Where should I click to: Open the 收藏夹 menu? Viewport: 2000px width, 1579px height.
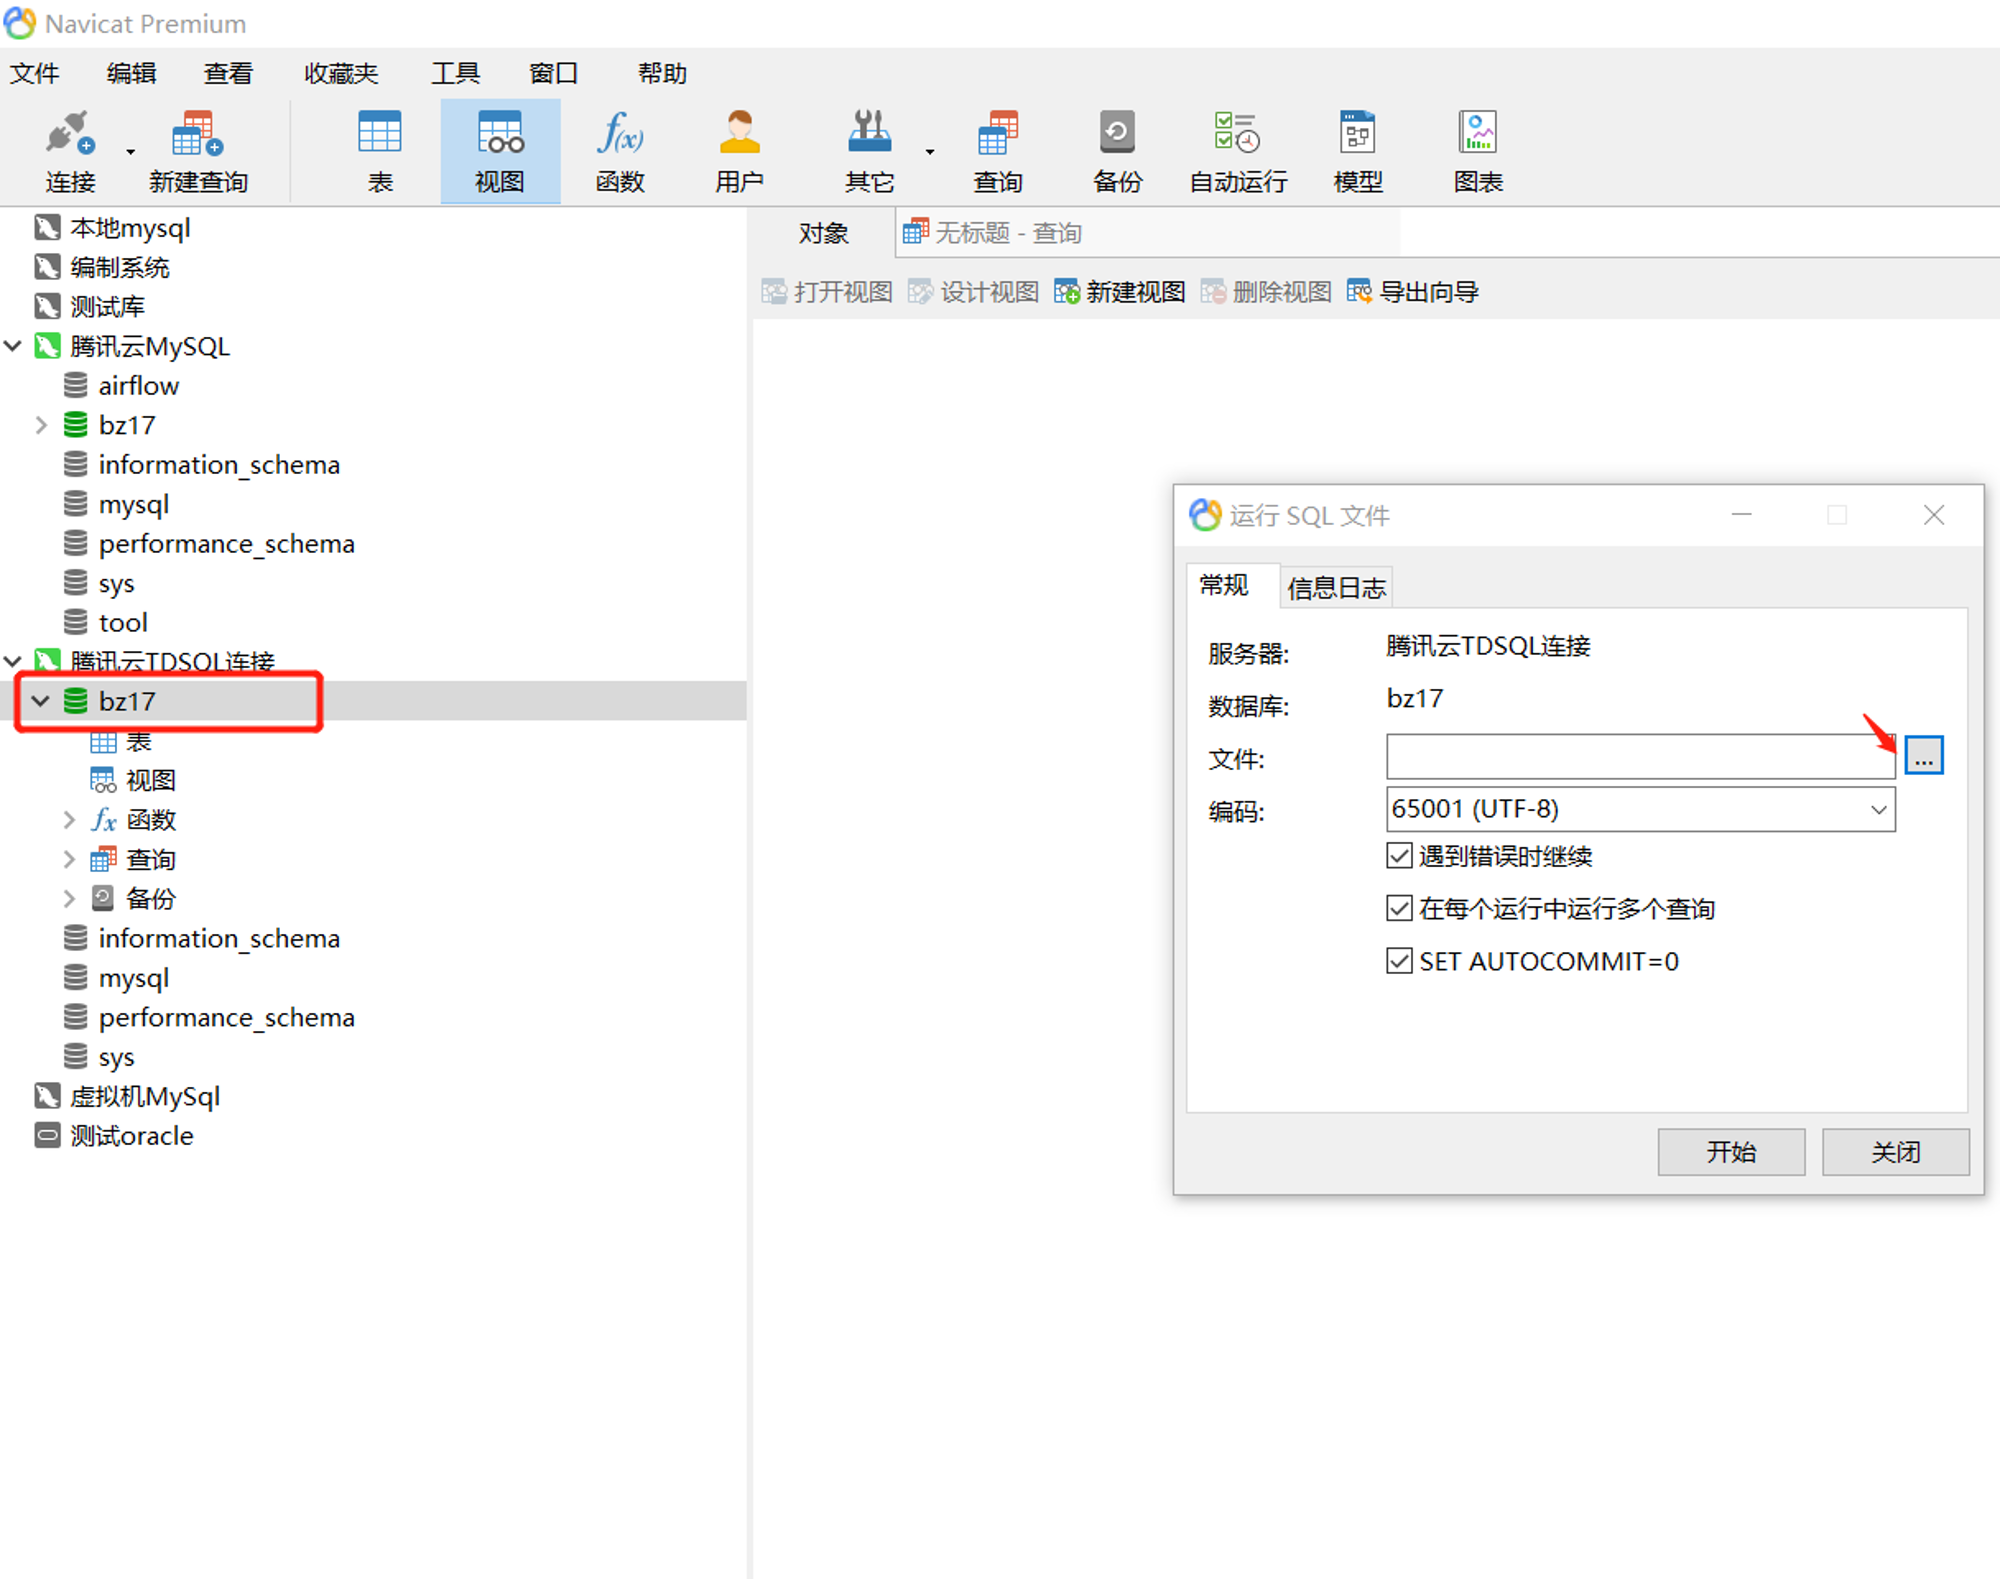[341, 73]
